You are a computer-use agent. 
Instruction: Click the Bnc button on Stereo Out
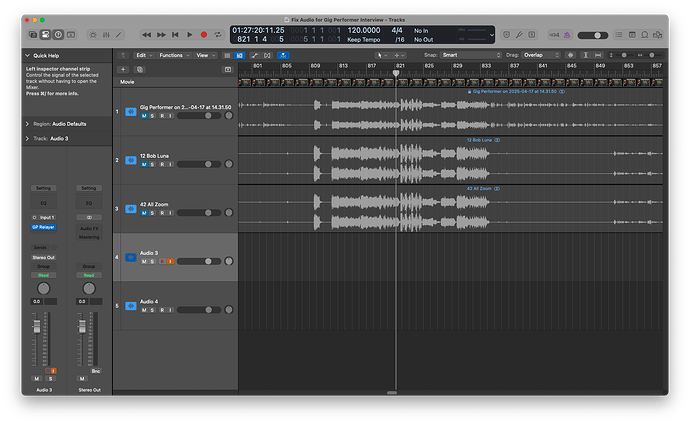tap(96, 370)
